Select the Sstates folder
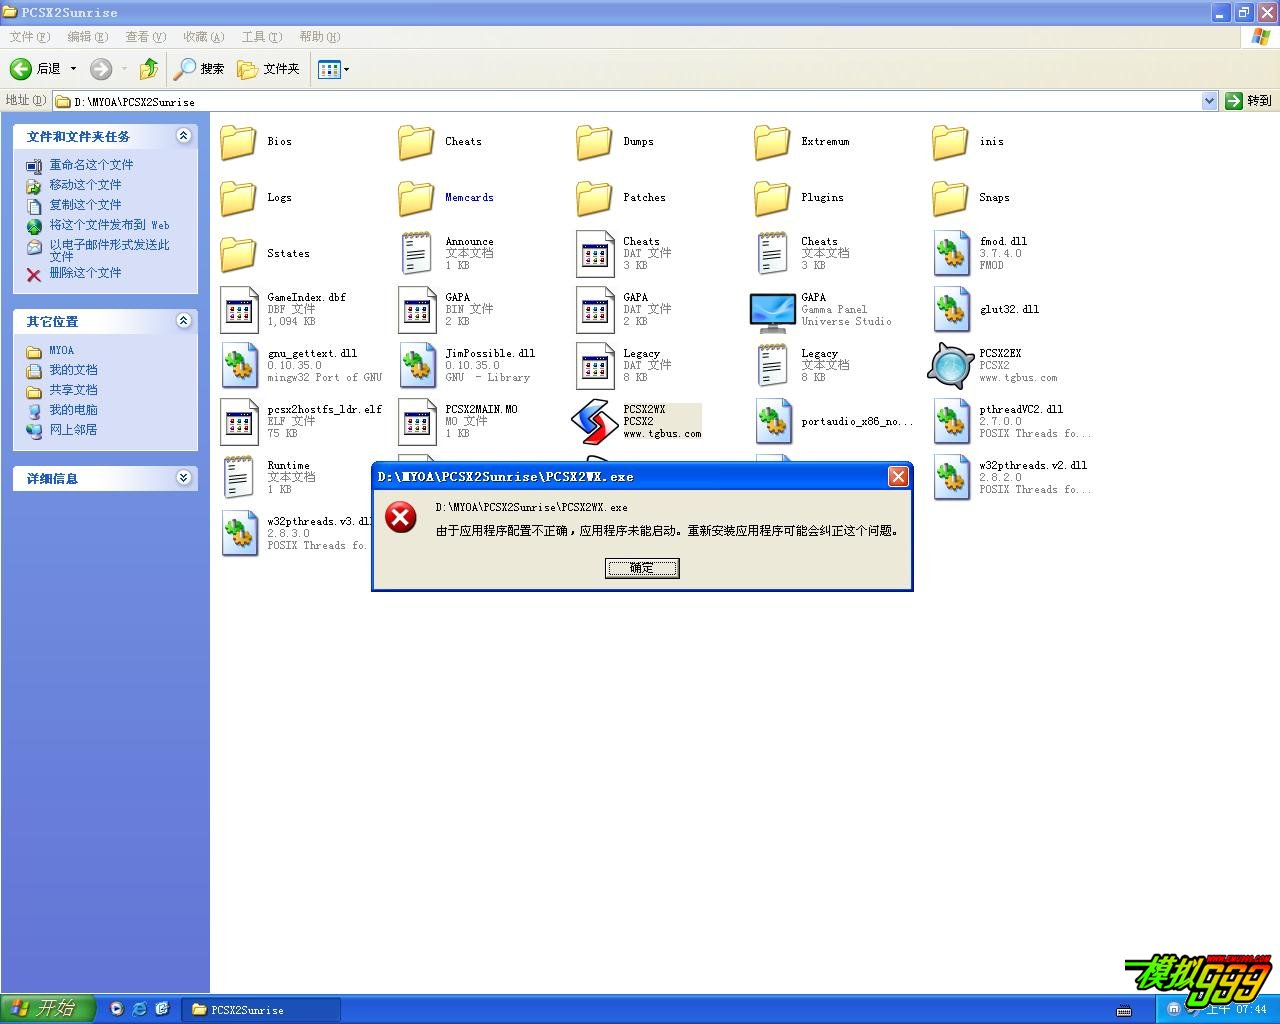 pos(238,253)
